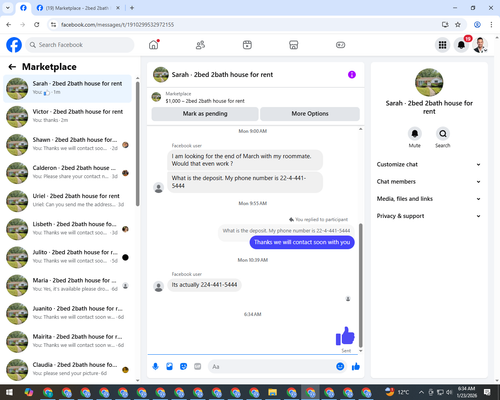The width and height of the screenshot is (500, 400).
Task: Open the notifications bell with badge
Action: click(461, 45)
